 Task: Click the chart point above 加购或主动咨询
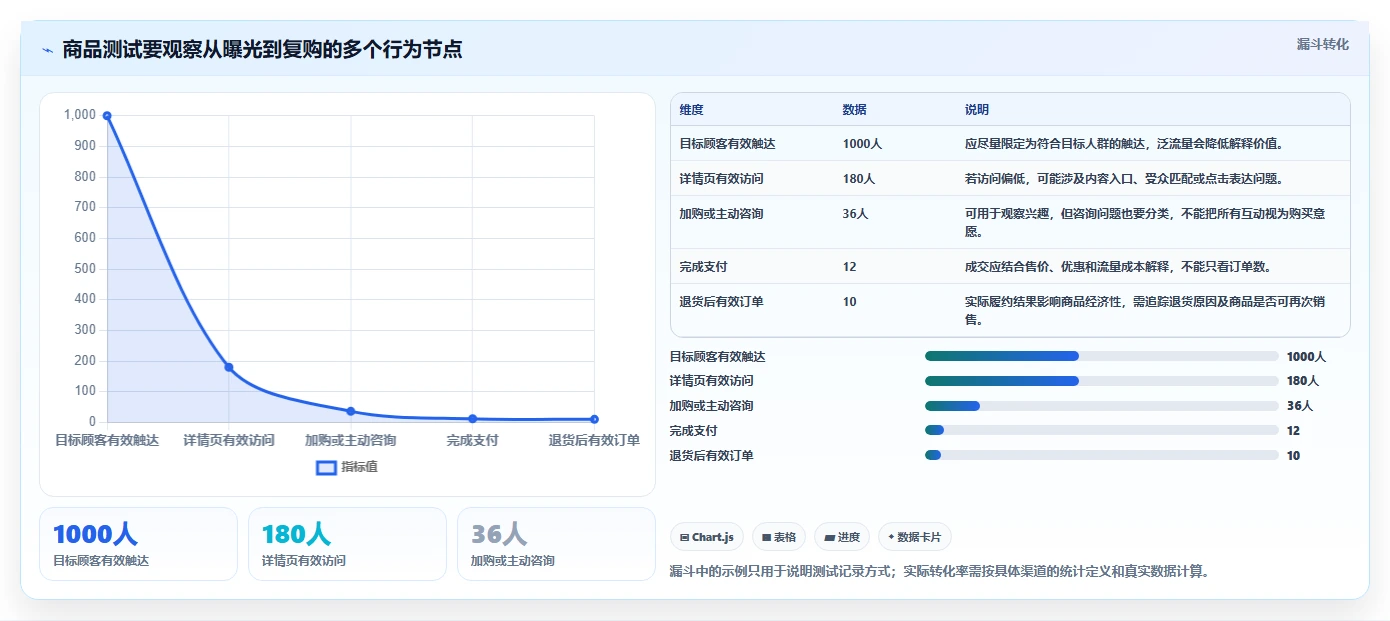(x=351, y=411)
